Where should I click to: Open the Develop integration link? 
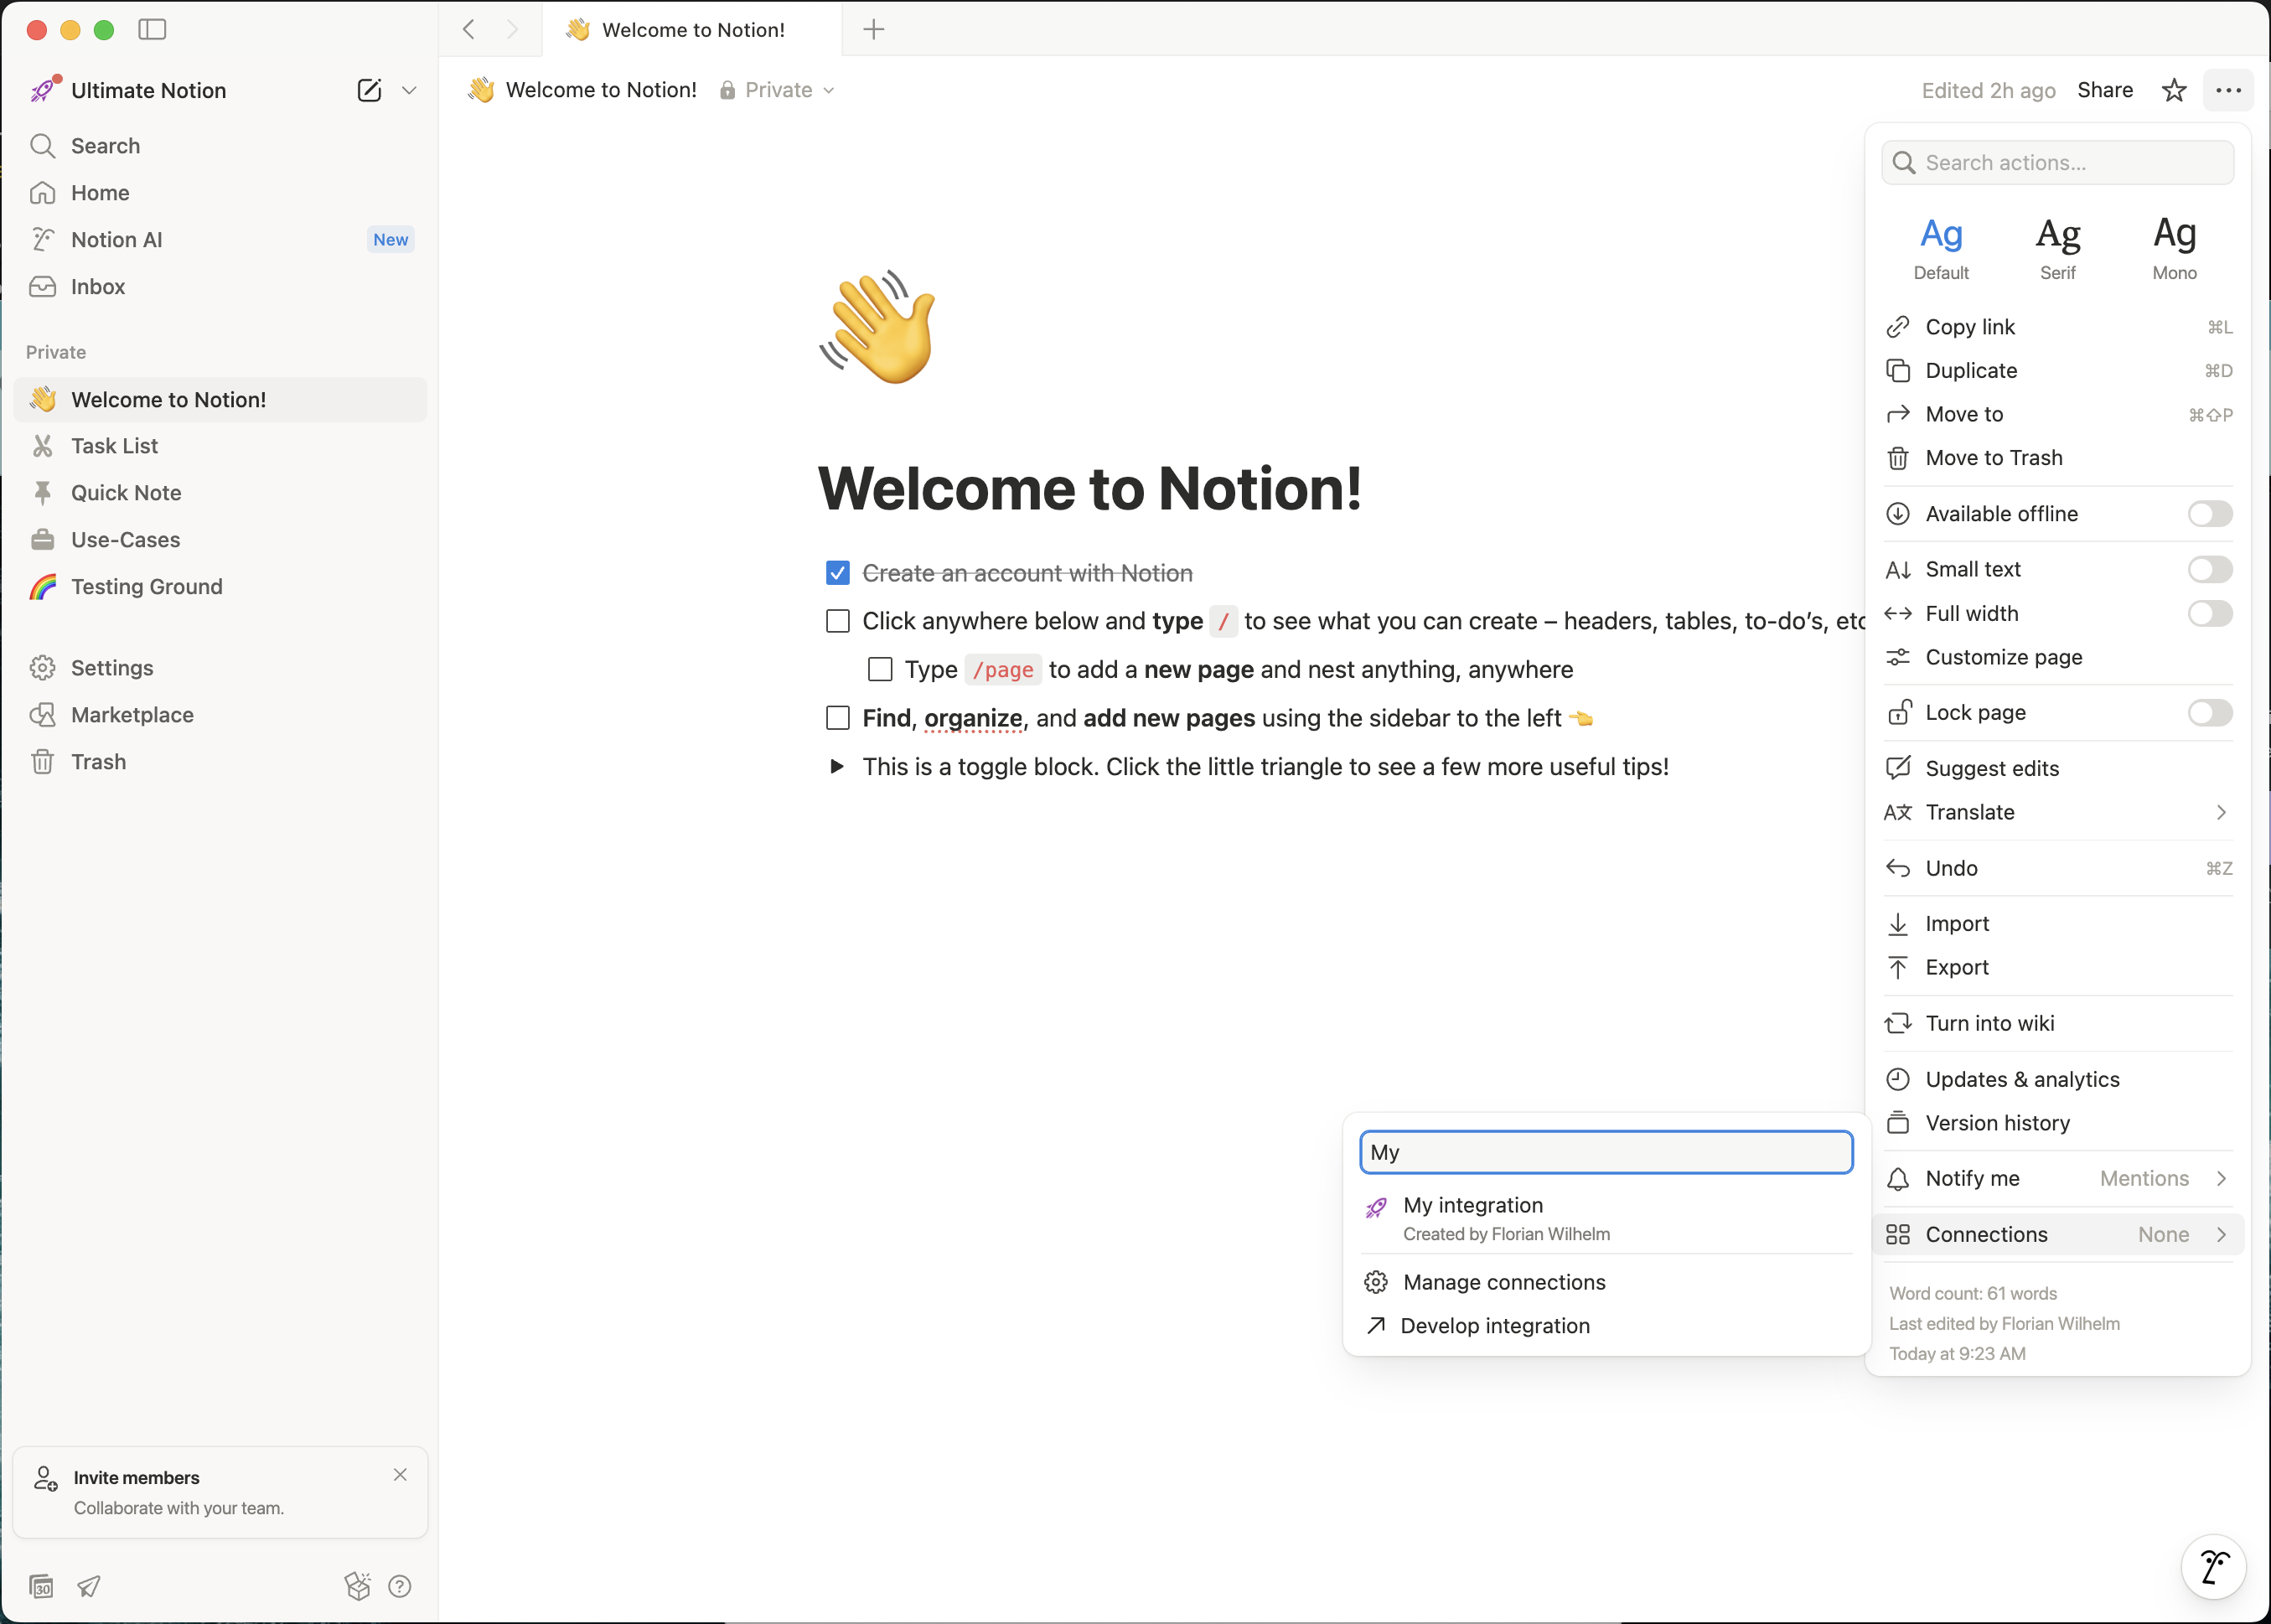1606,1327
